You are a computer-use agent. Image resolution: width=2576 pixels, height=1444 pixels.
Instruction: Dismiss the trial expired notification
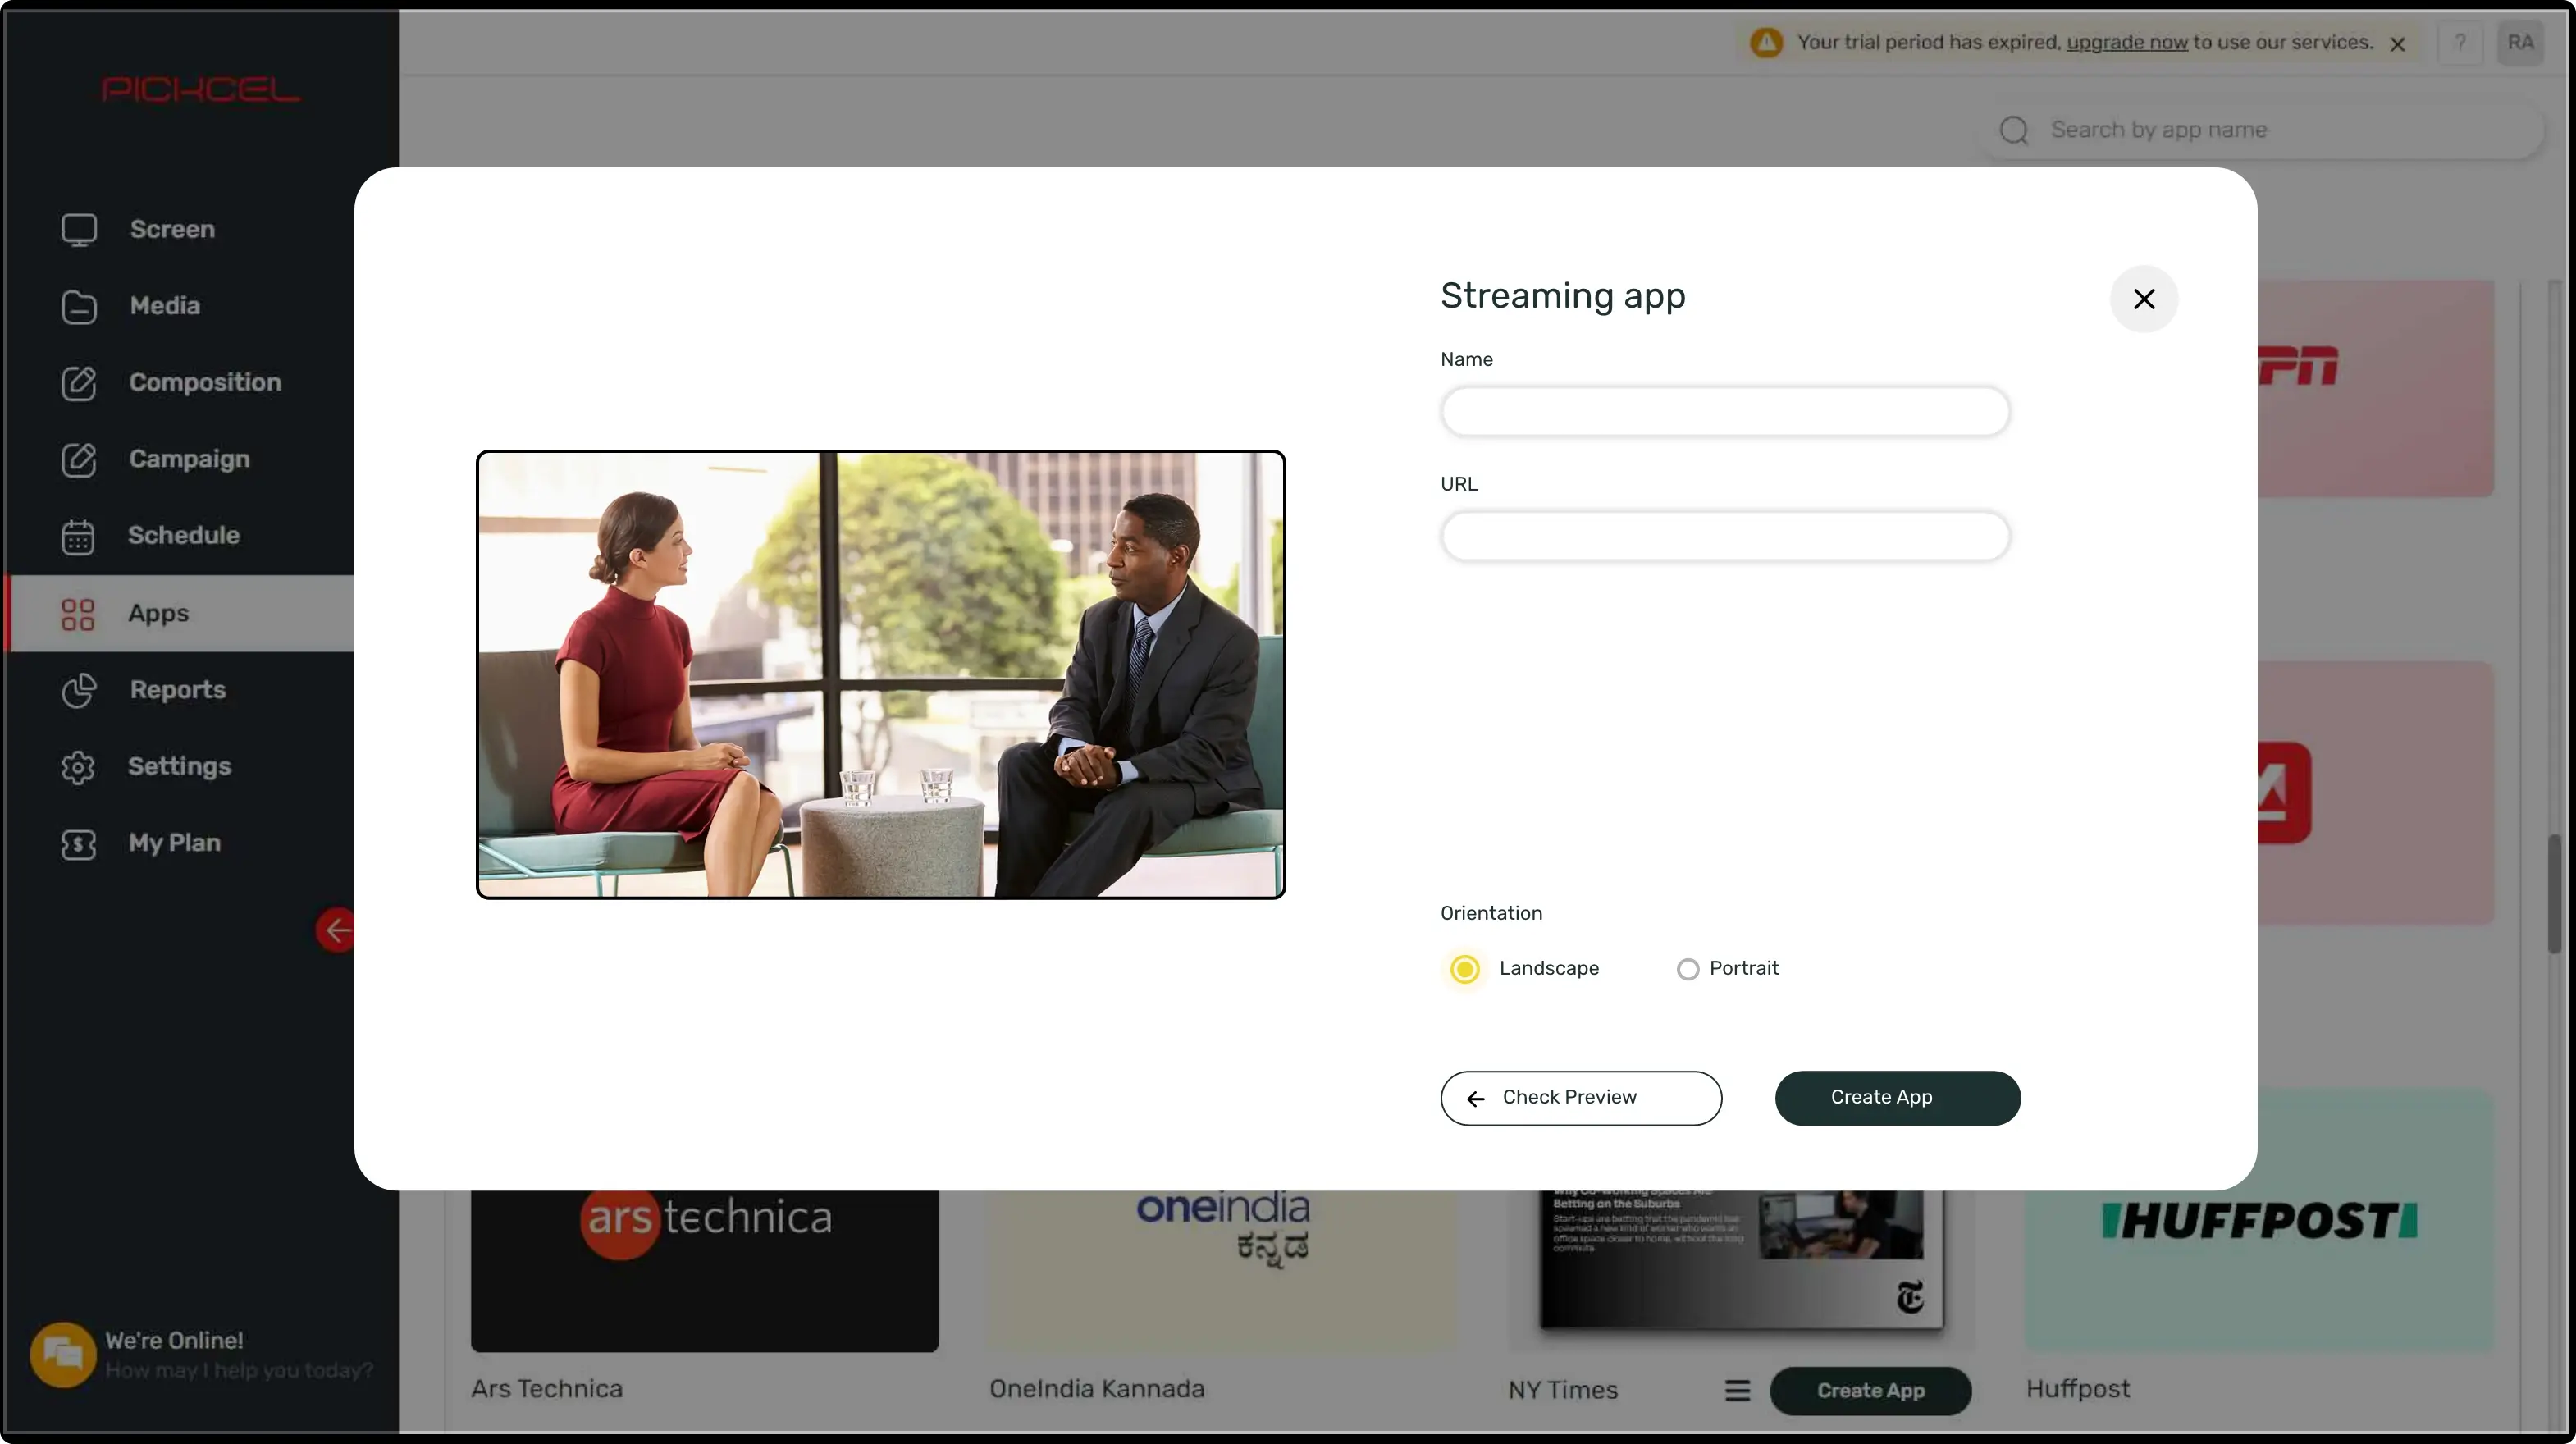click(x=2397, y=44)
